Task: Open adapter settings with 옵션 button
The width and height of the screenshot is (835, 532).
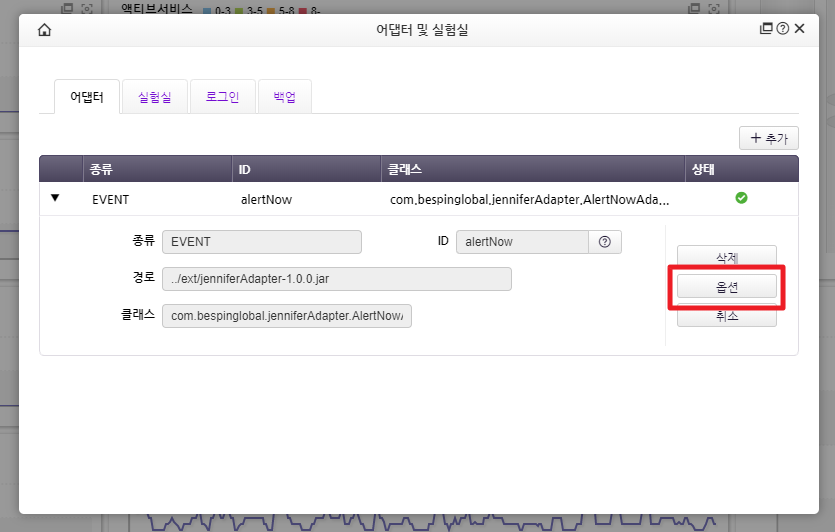Action: click(726, 286)
